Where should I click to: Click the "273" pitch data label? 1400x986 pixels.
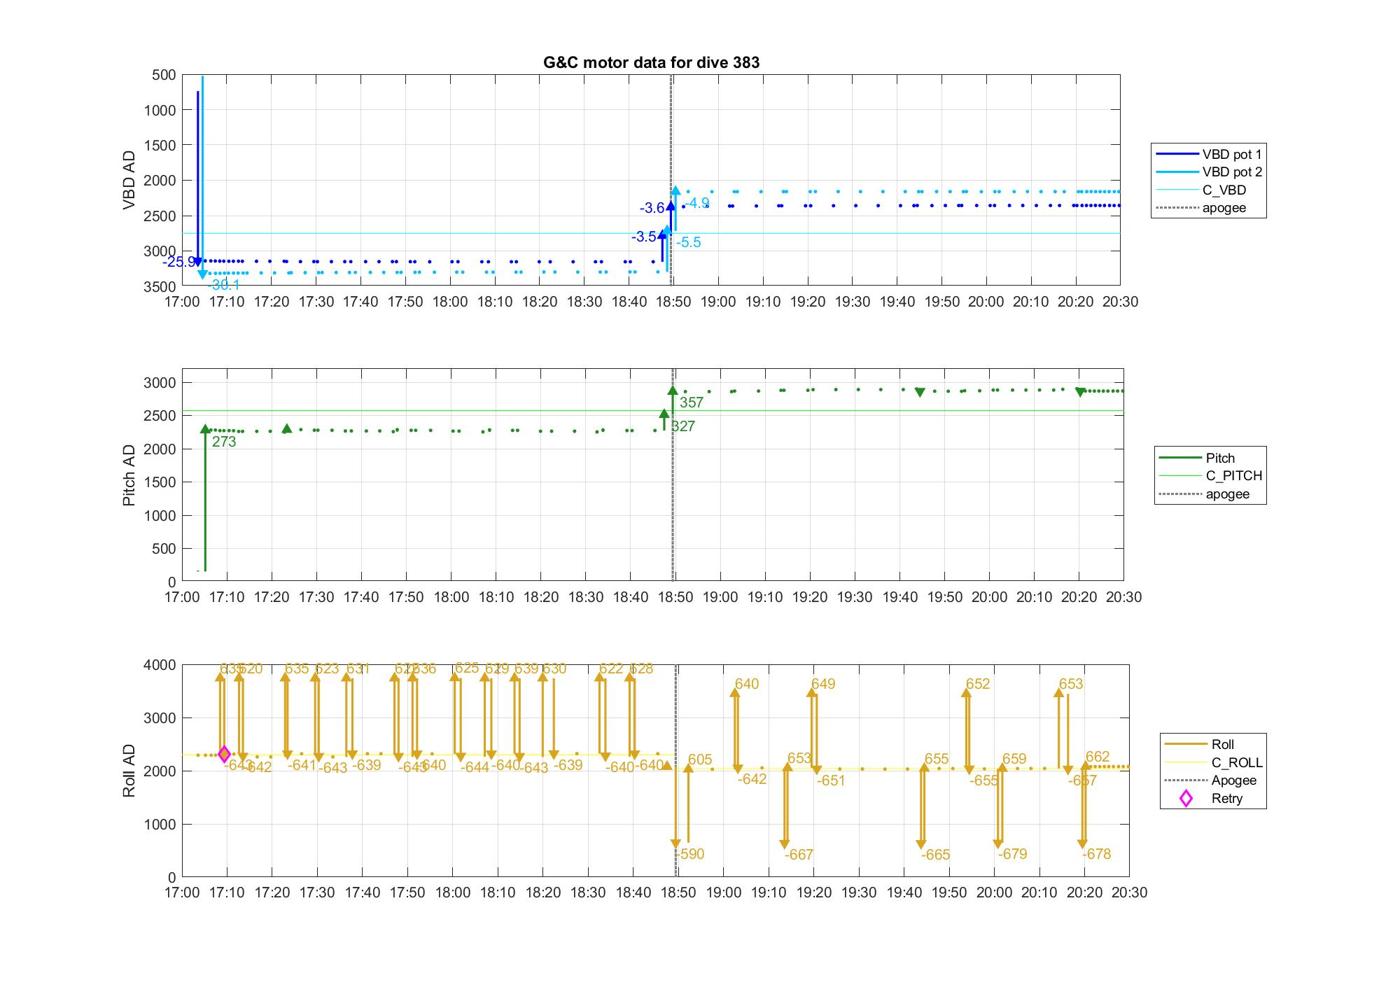[224, 442]
